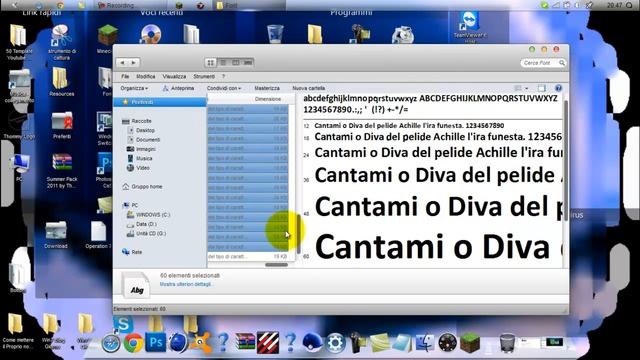Click the blue help icon

pyautogui.click(x=558, y=88)
